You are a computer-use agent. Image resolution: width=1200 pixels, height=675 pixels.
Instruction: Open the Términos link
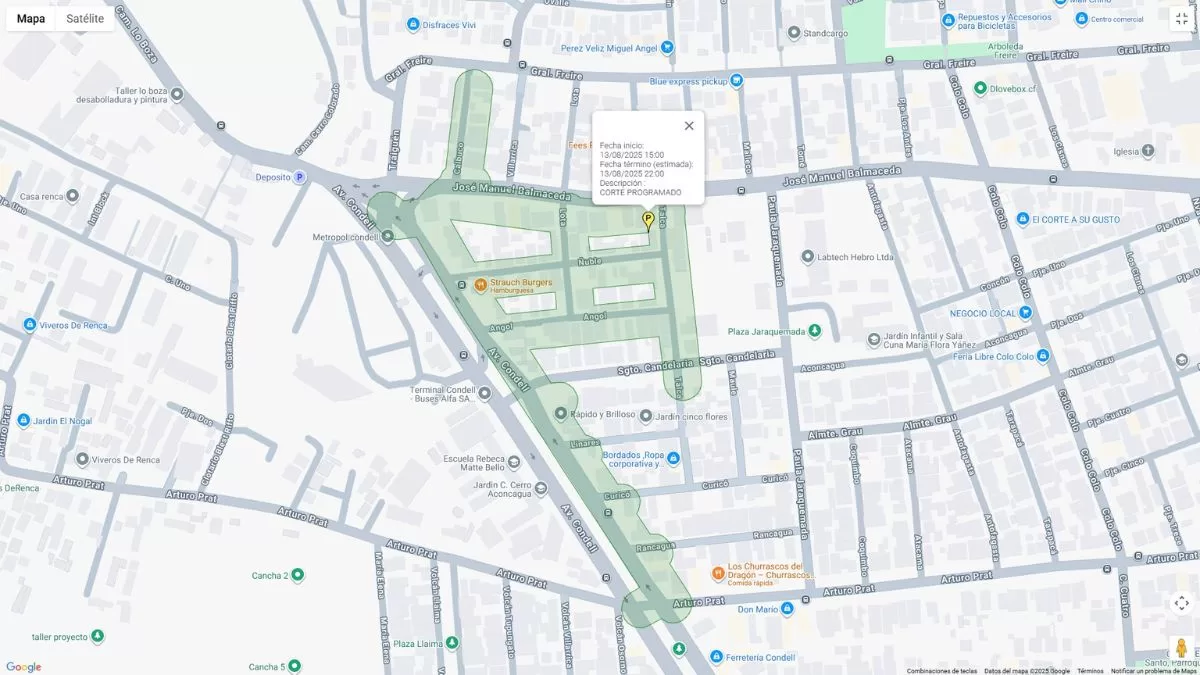point(1090,671)
